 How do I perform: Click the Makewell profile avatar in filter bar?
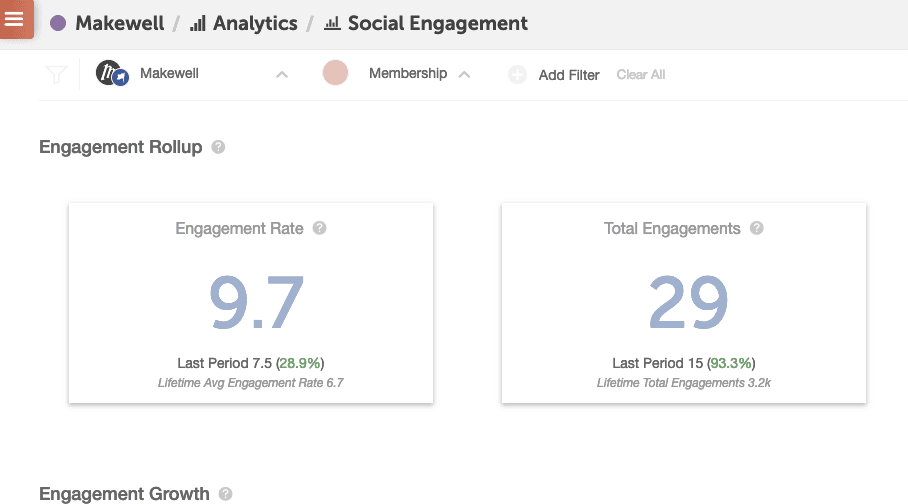tap(112, 74)
